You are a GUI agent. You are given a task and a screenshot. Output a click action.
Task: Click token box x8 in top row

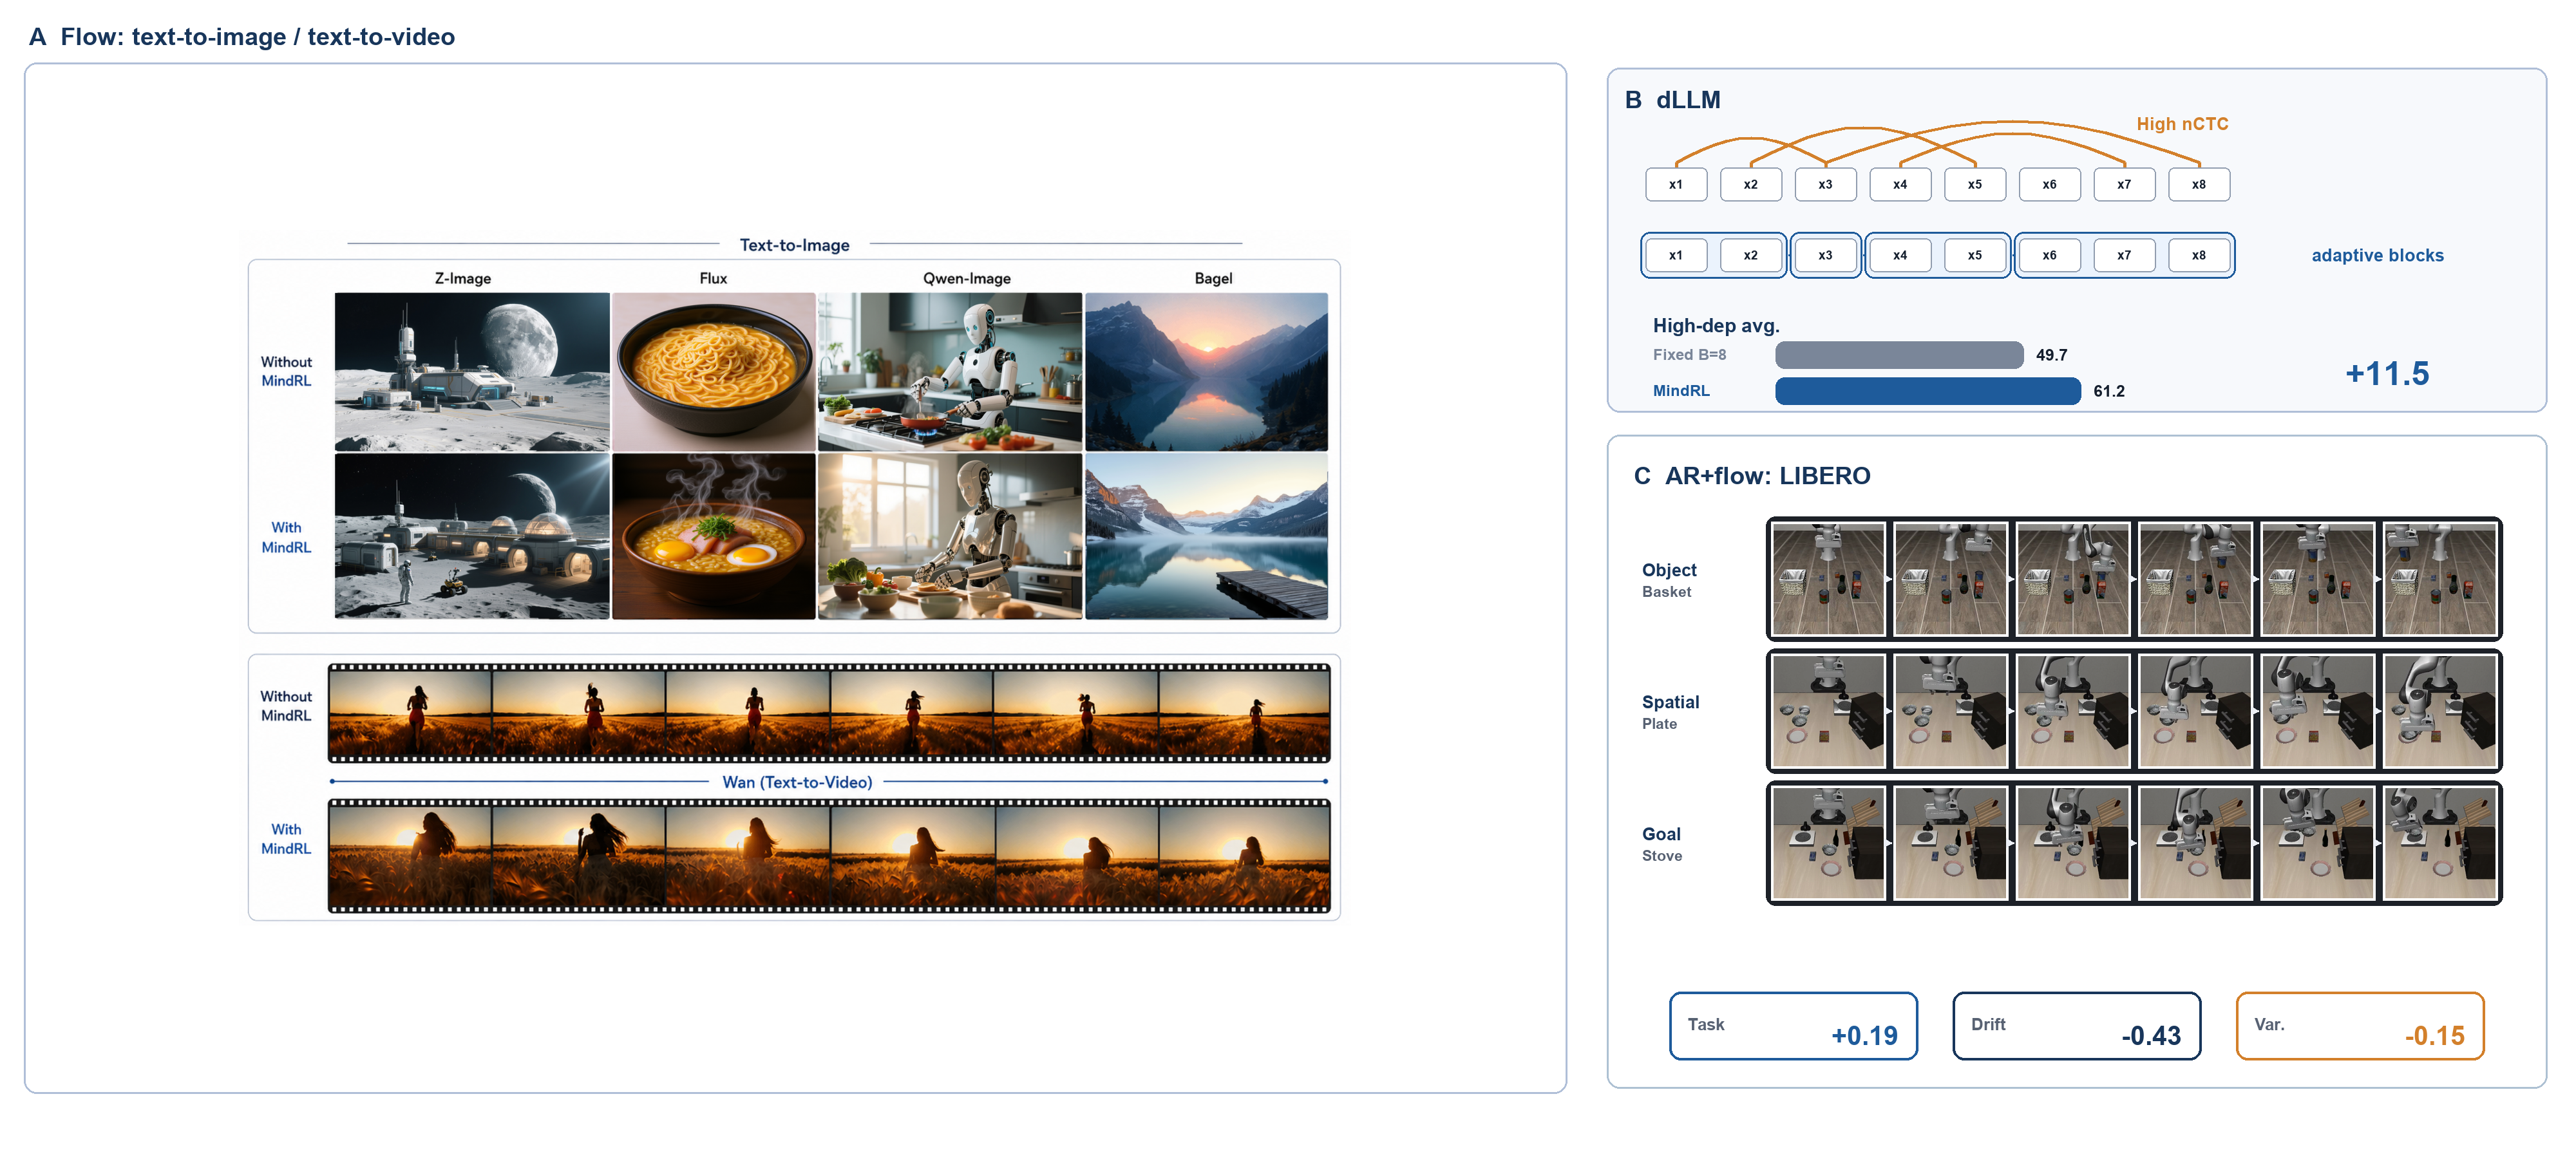click(2199, 184)
